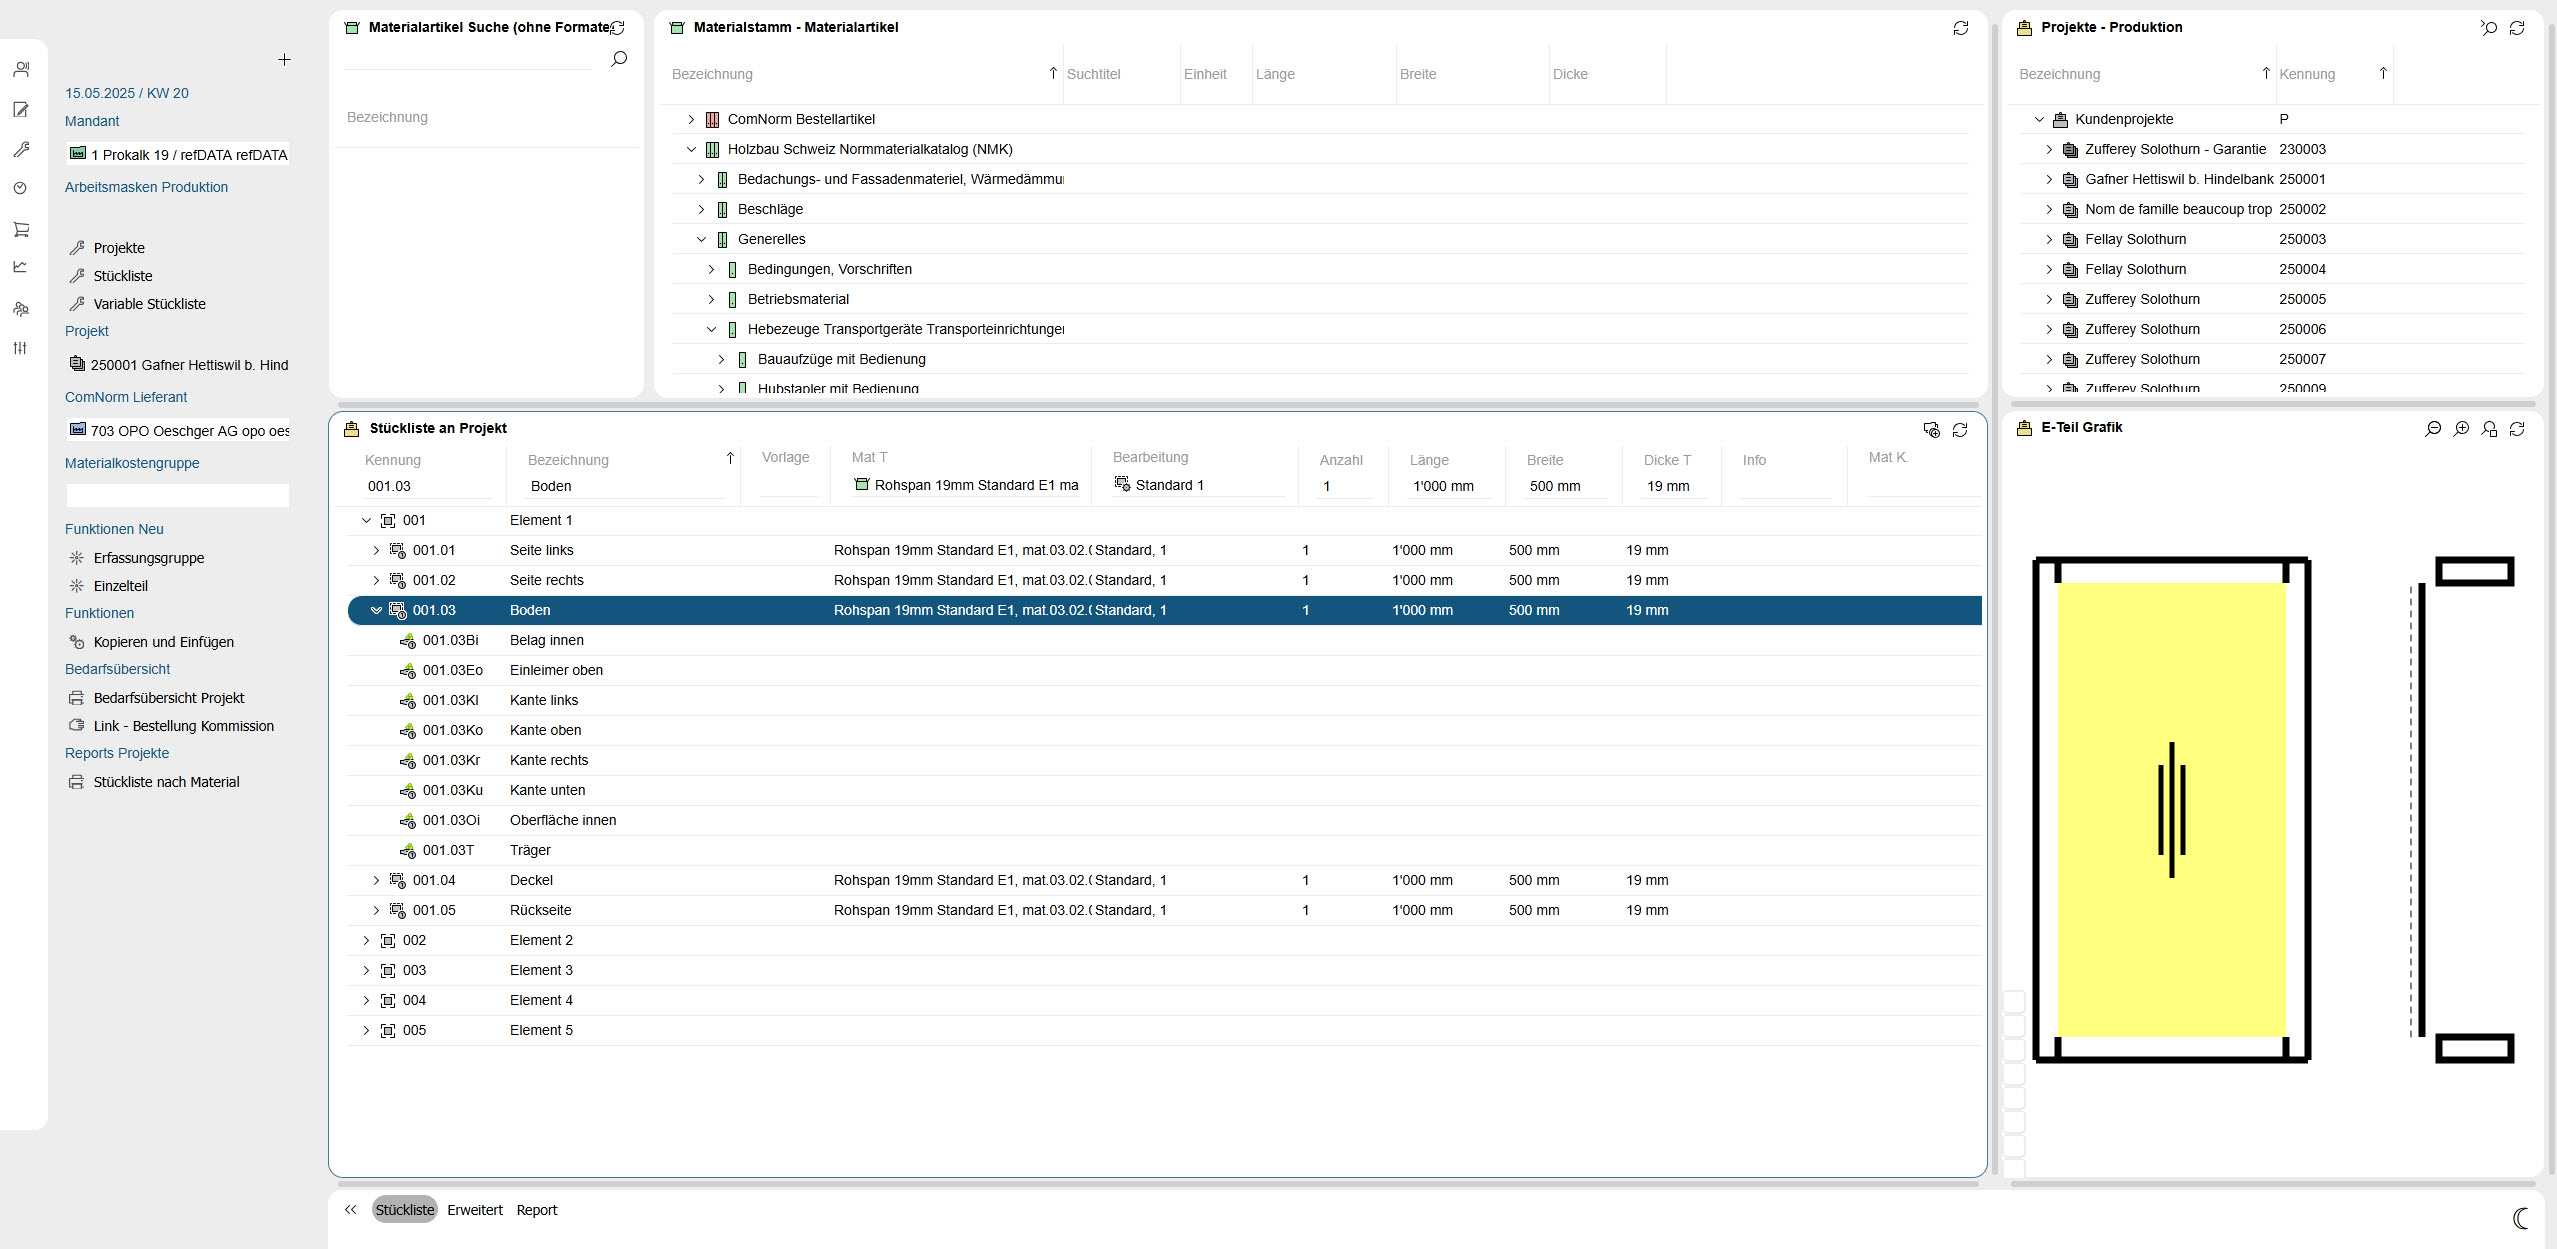2557x1249 pixels.
Task: Collapse the 001.03 Boden row
Action: 376,610
